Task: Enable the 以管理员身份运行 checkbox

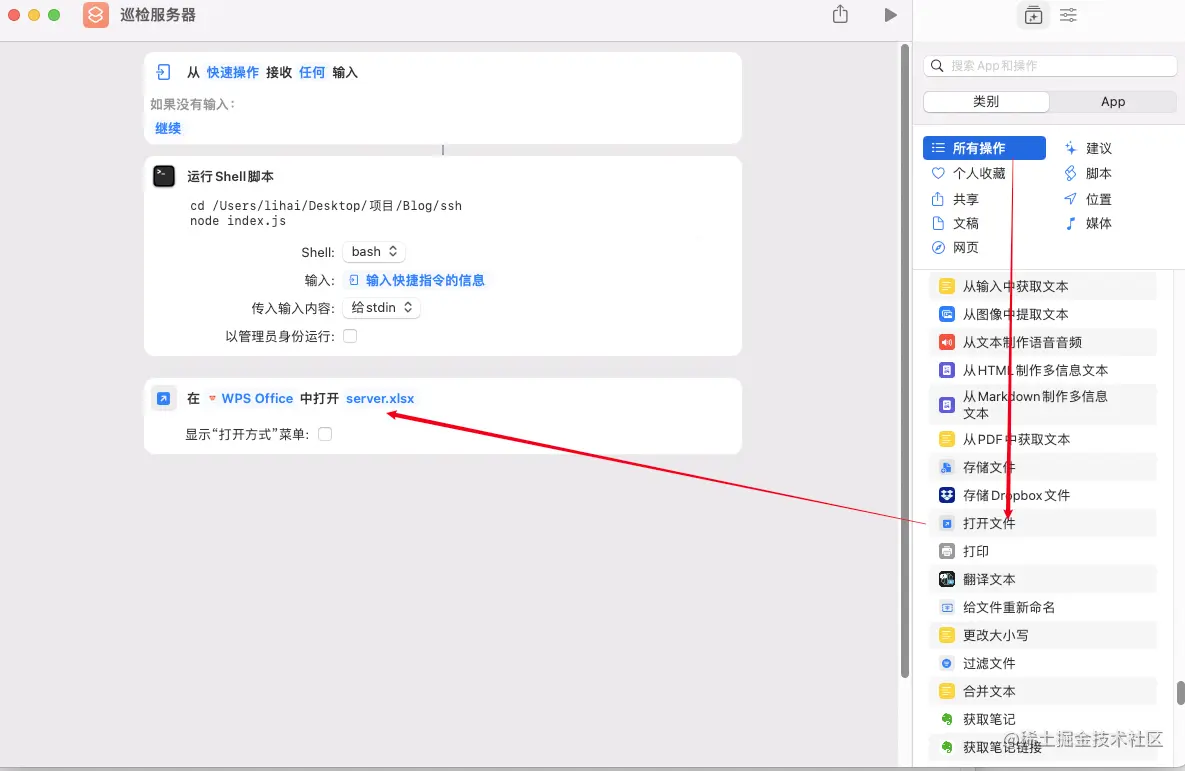Action: (350, 336)
